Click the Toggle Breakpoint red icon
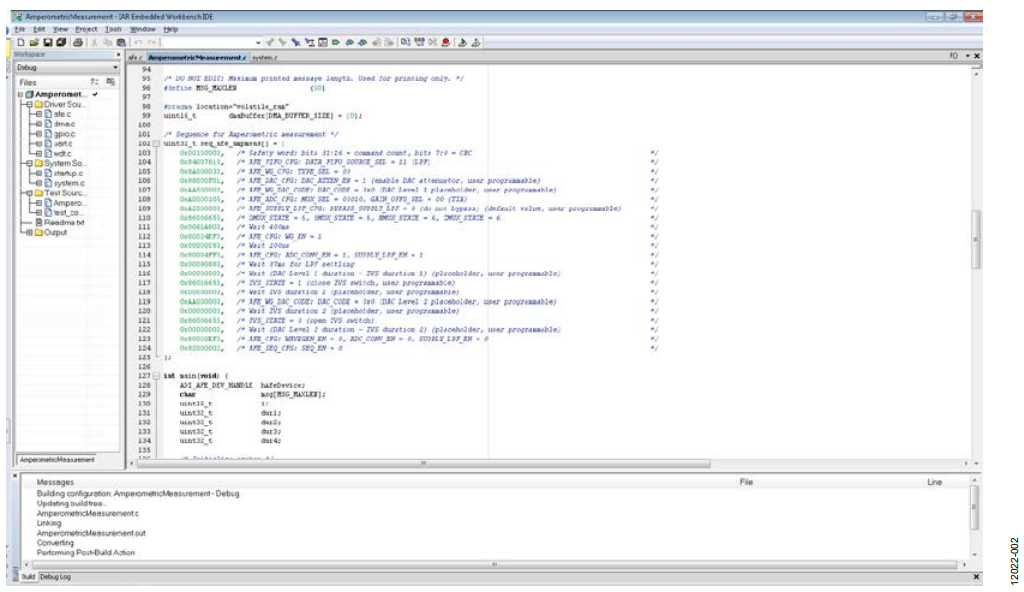1024x592 pixels. [x=445, y=43]
